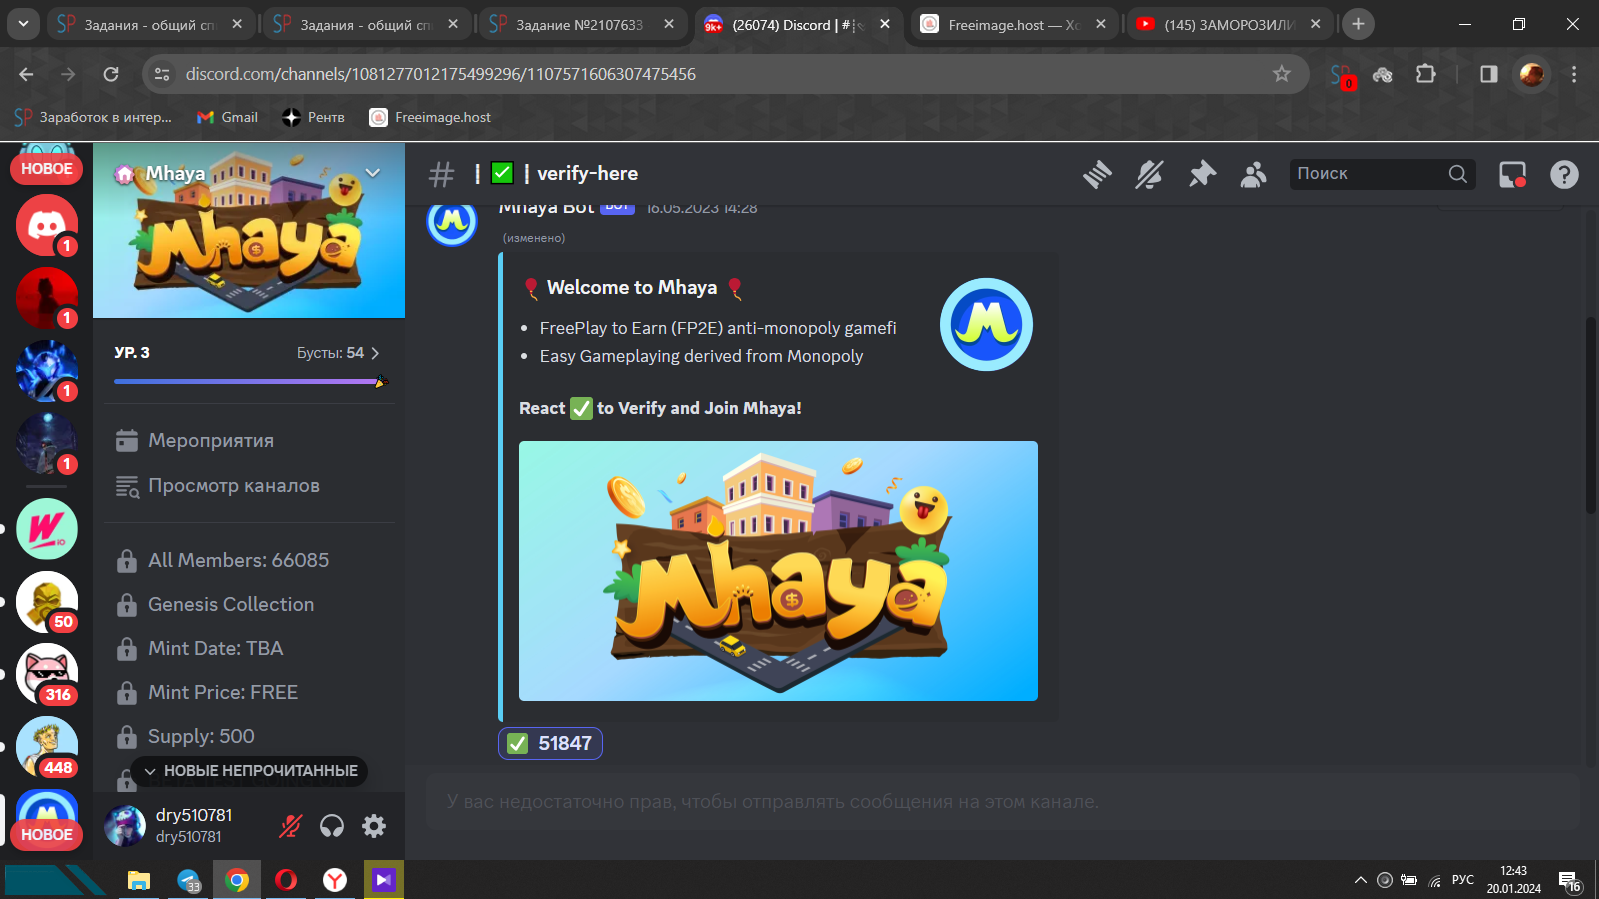This screenshot has height=899, width=1599.
Task: Open browser extensions puzzle icon
Action: 1426,74
